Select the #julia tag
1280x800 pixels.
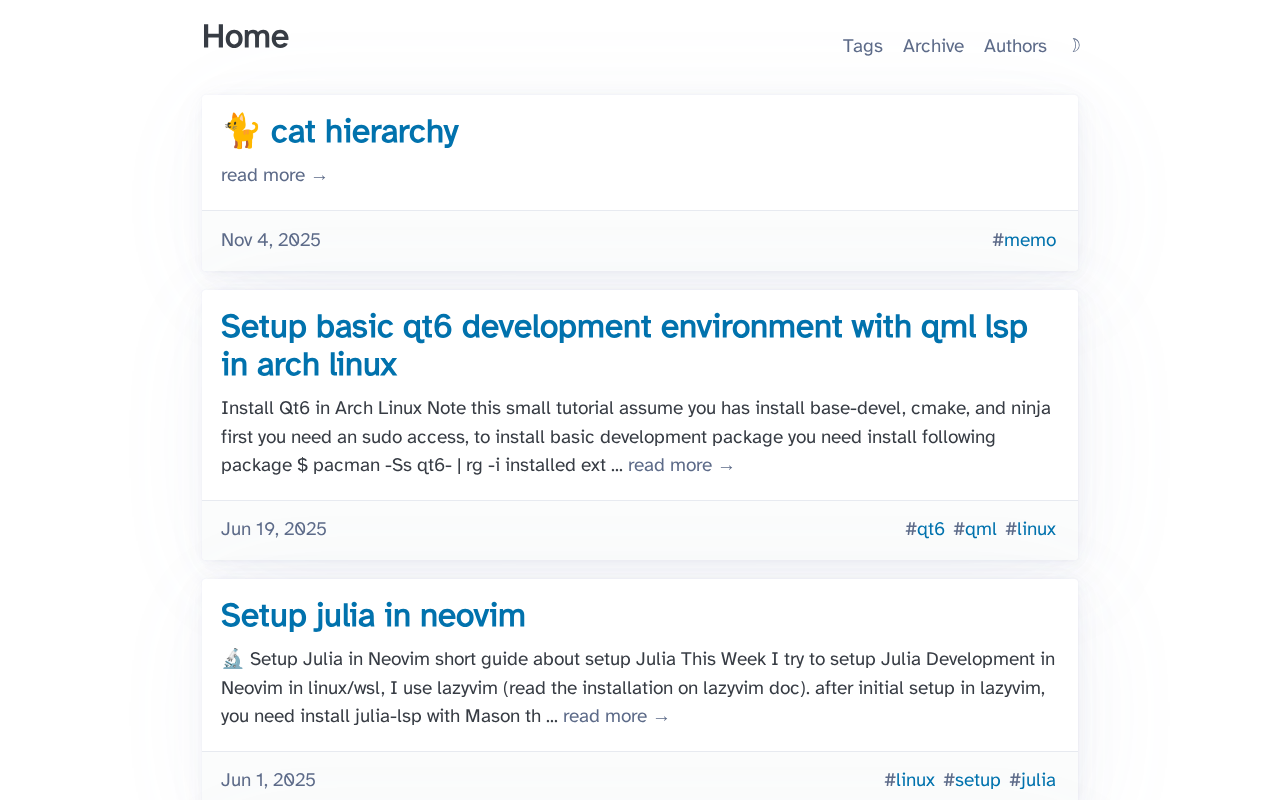[x=1033, y=780]
